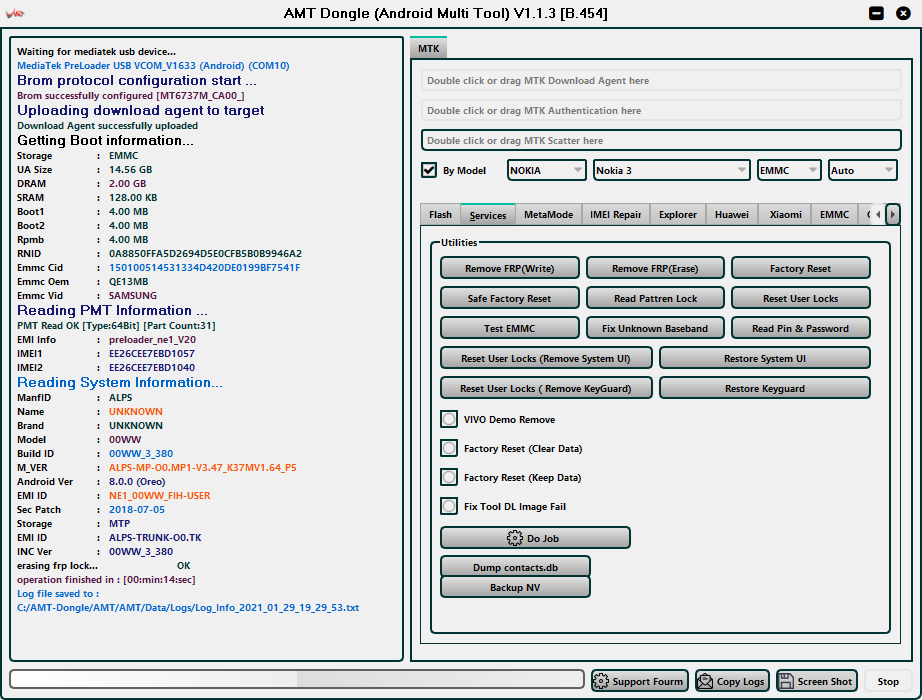
Task: Click Read Pattren Lock button
Action: pyautogui.click(x=655, y=298)
